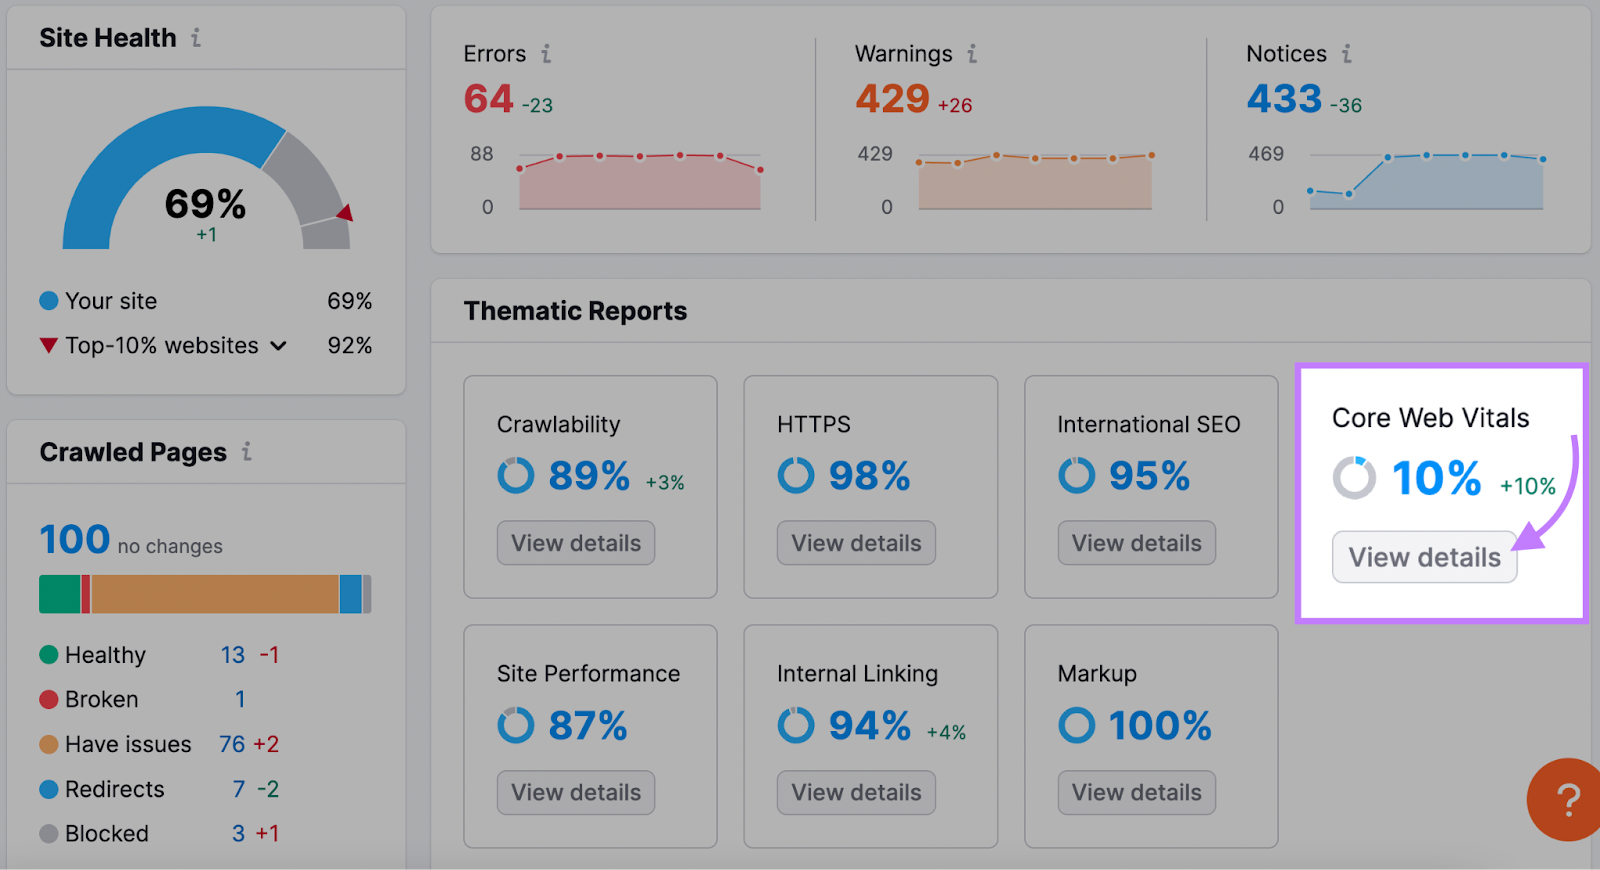Open the Site Health info tooltip

point(198,37)
